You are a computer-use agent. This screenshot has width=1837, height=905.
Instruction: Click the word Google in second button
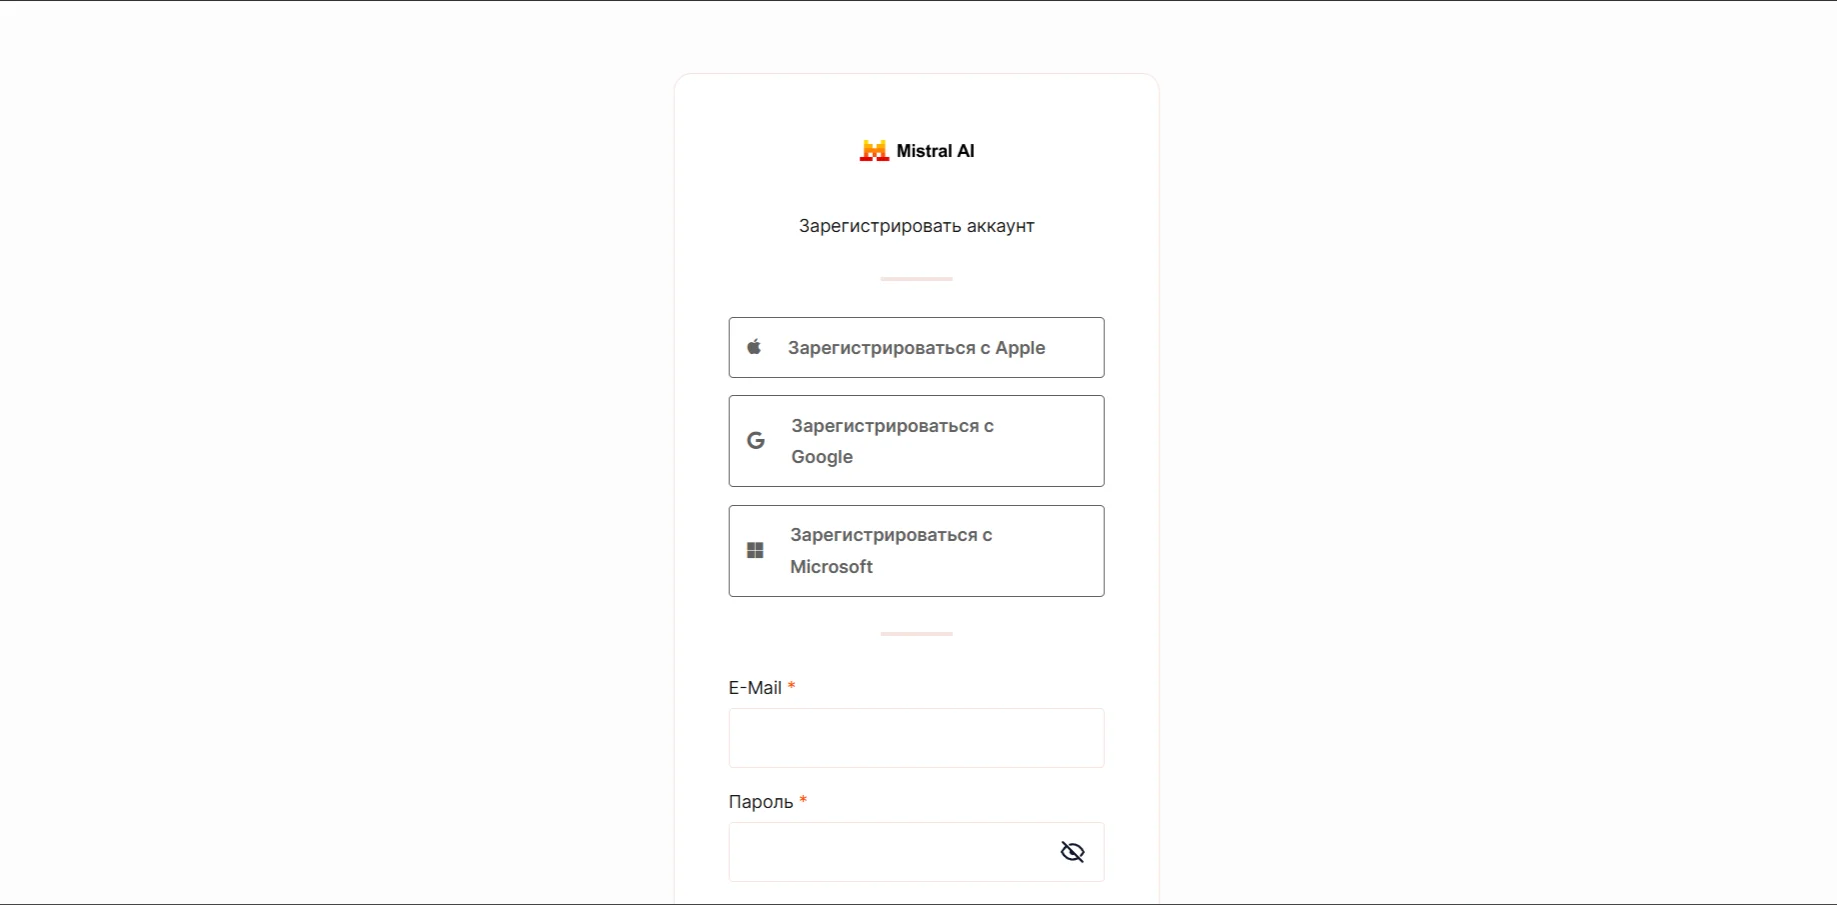pos(822,457)
